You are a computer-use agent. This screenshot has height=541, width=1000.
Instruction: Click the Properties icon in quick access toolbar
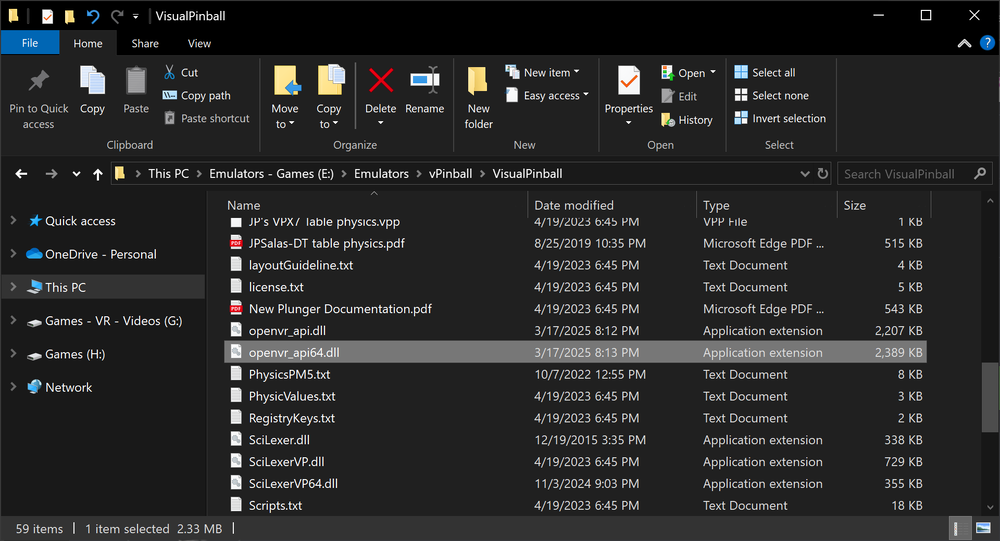click(x=47, y=16)
